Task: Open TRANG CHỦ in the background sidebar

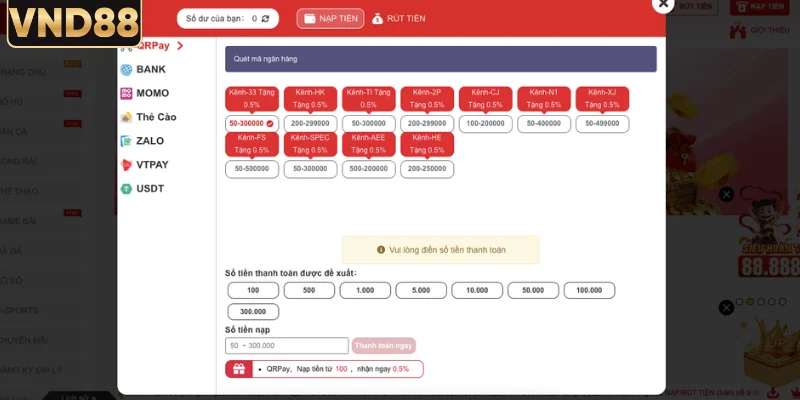Action: pos(23,72)
